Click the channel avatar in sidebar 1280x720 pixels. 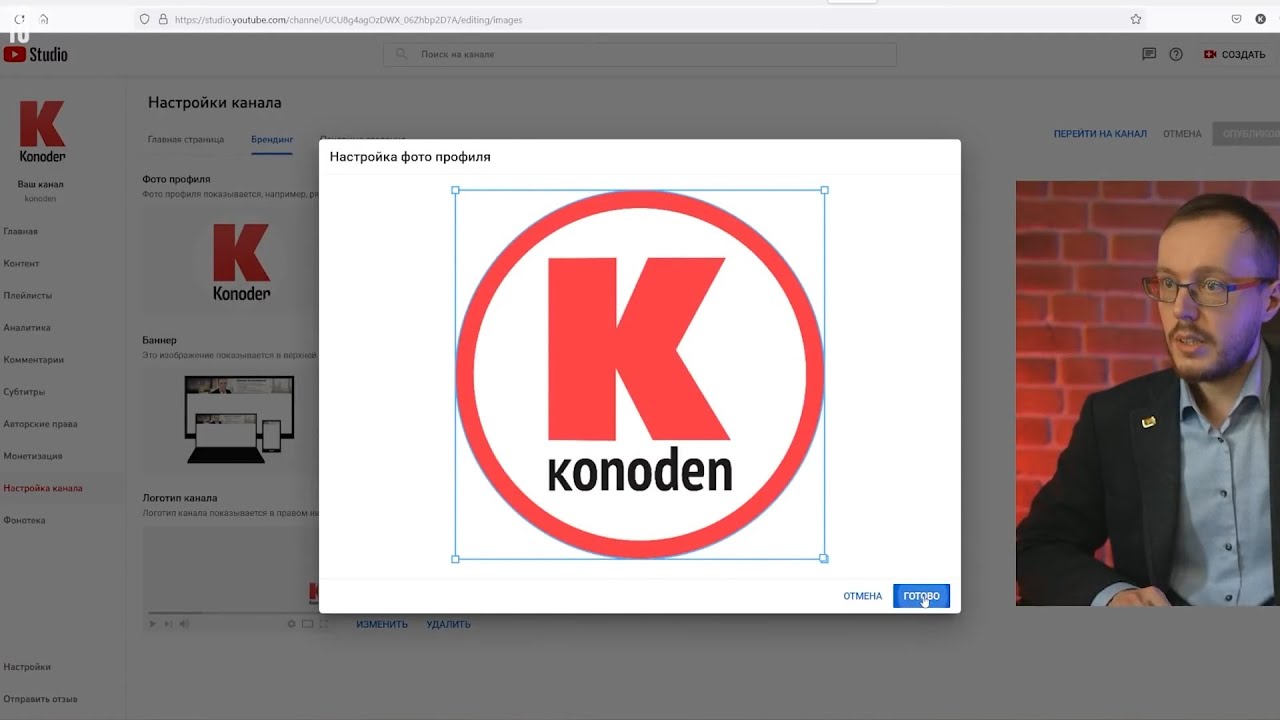[x=42, y=131]
